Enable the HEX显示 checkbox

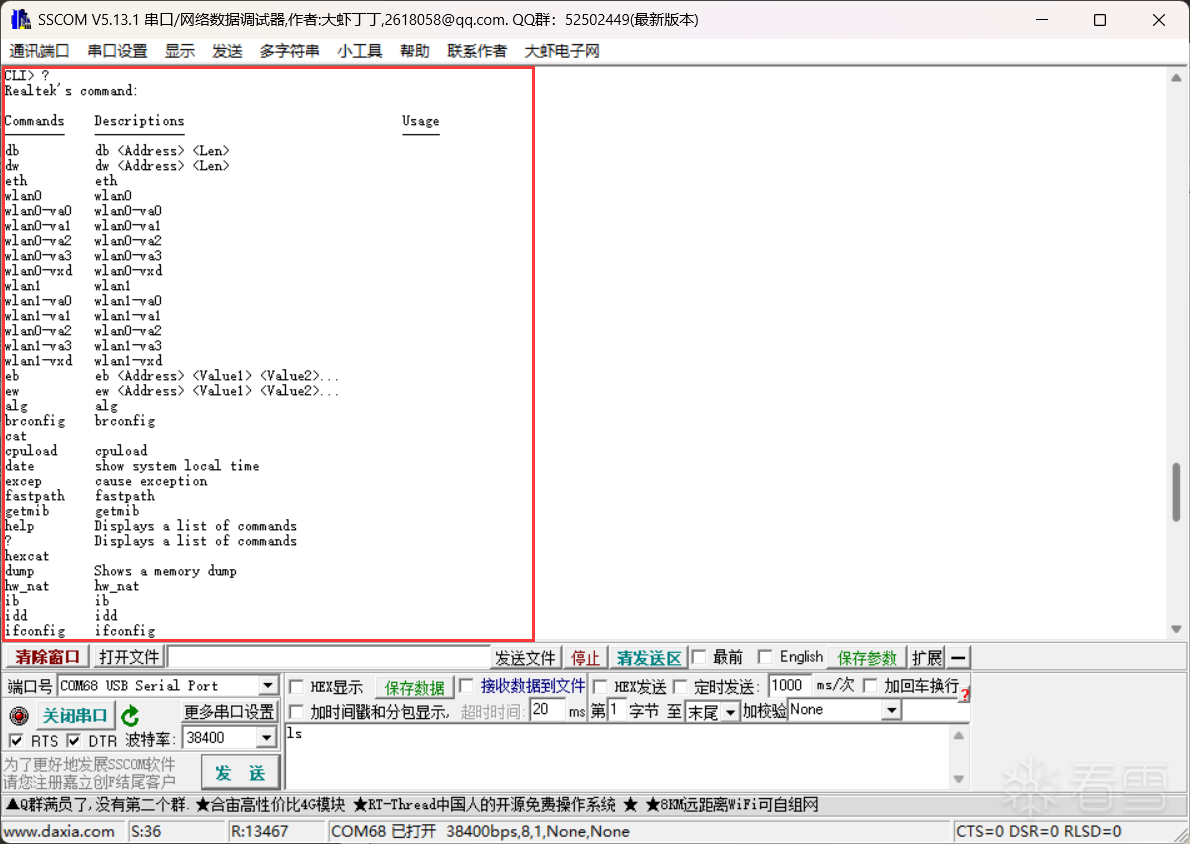[297, 687]
